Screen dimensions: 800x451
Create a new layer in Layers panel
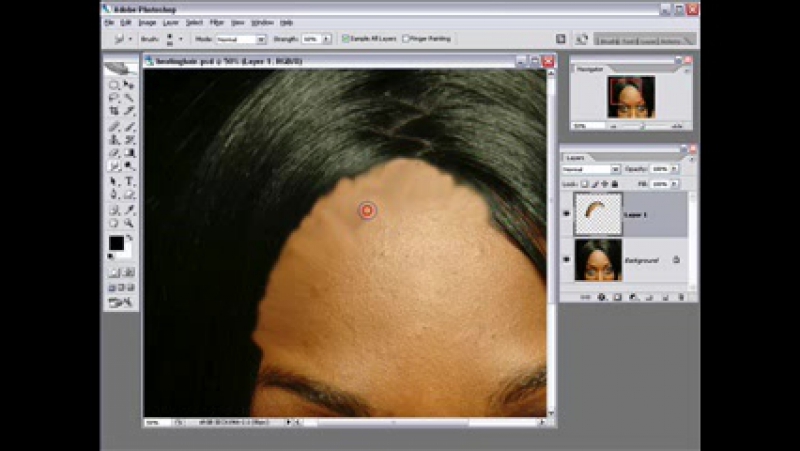point(665,297)
